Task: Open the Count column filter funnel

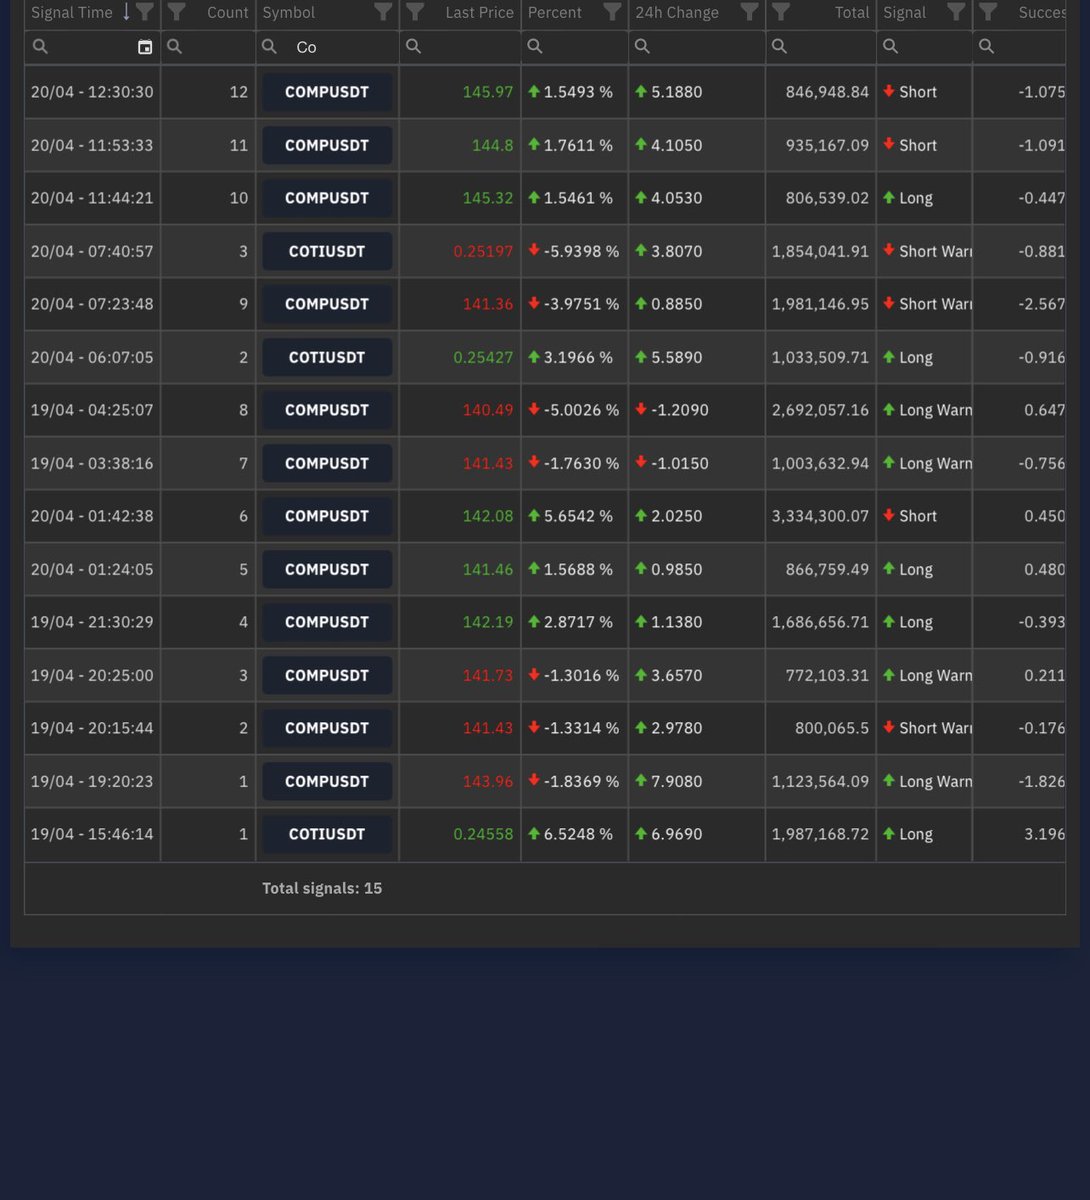Action: click(x=177, y=12)
